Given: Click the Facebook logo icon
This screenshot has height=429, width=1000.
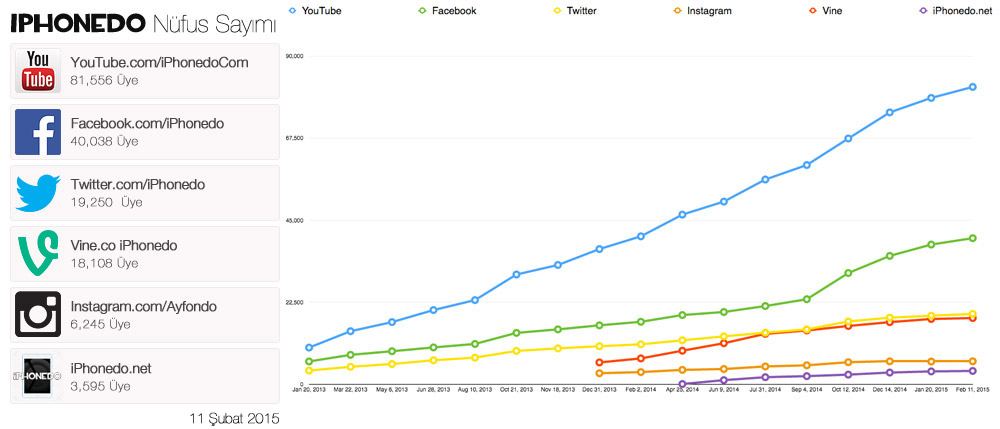Looking at the screenshot, I should pos(38,132).
